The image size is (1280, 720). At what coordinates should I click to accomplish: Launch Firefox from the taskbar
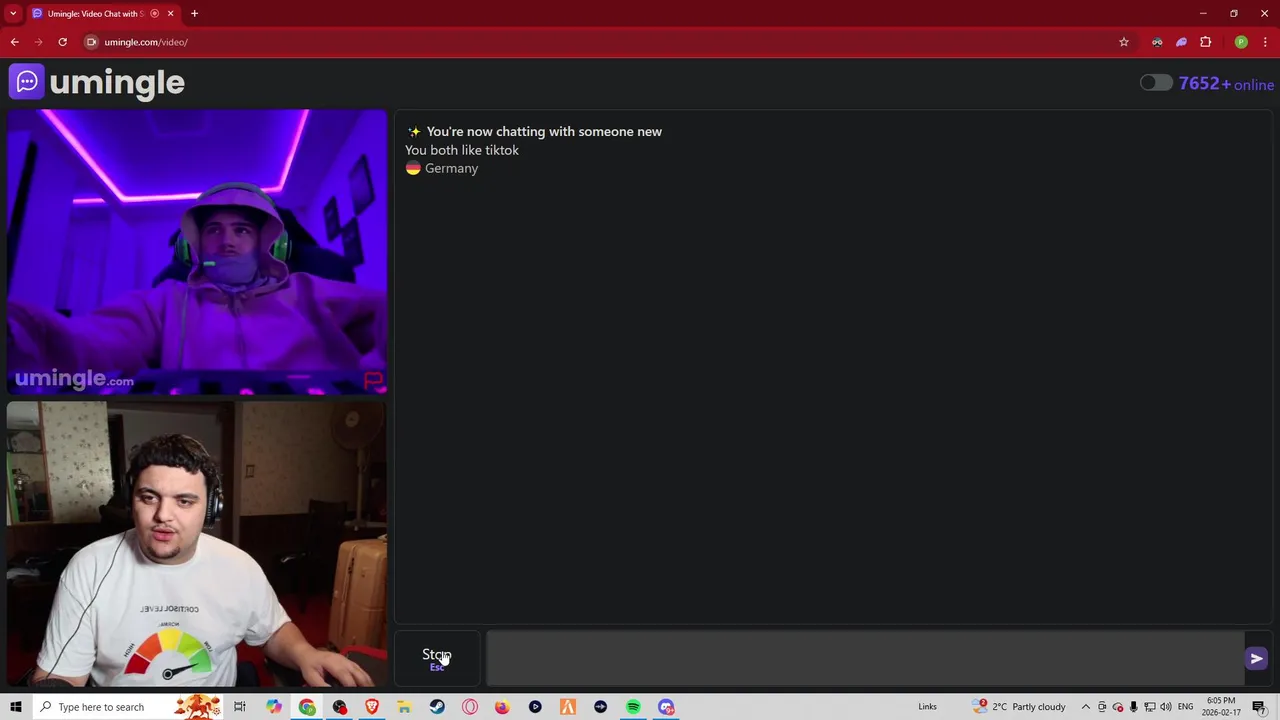pos(502,707)
